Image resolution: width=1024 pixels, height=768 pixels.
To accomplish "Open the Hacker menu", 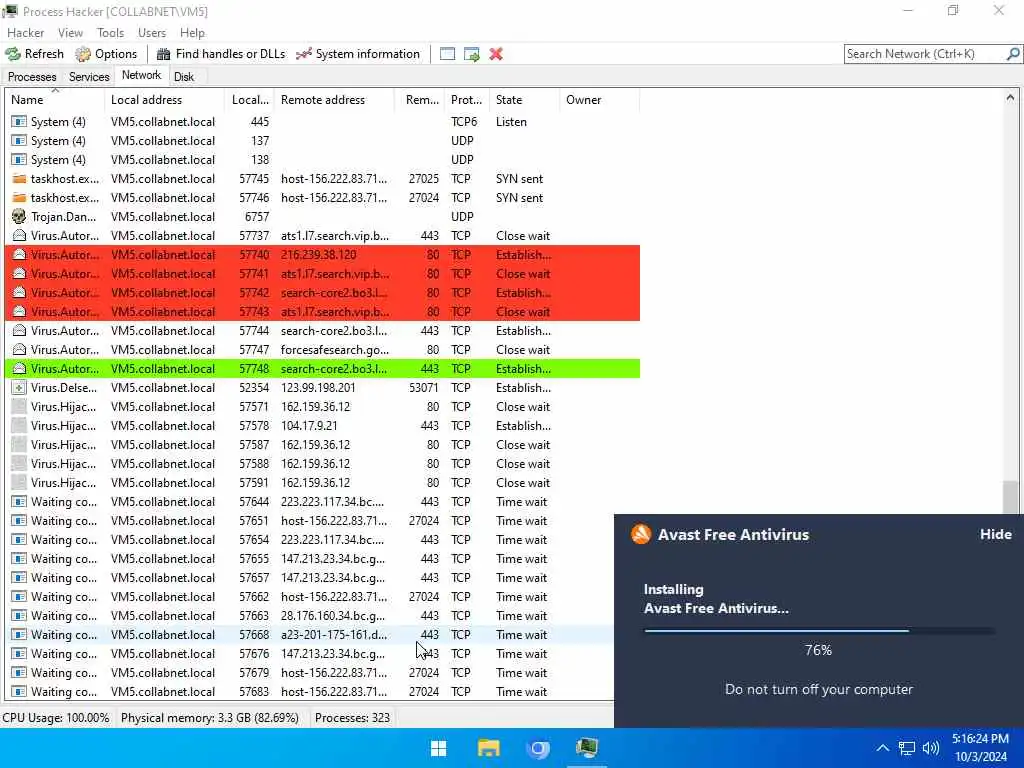I will [x=25, y=33].
